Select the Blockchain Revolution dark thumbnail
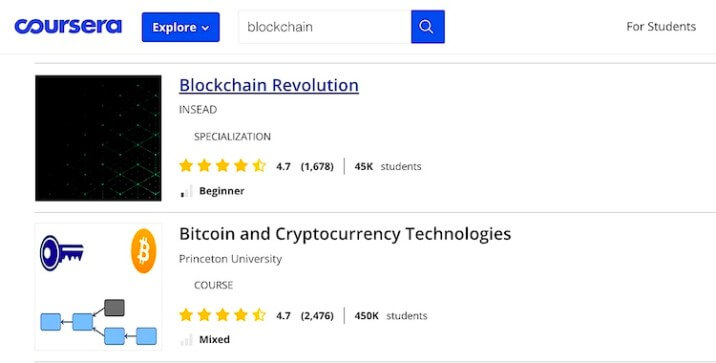 pyautogui.click(x=98, y=138)
